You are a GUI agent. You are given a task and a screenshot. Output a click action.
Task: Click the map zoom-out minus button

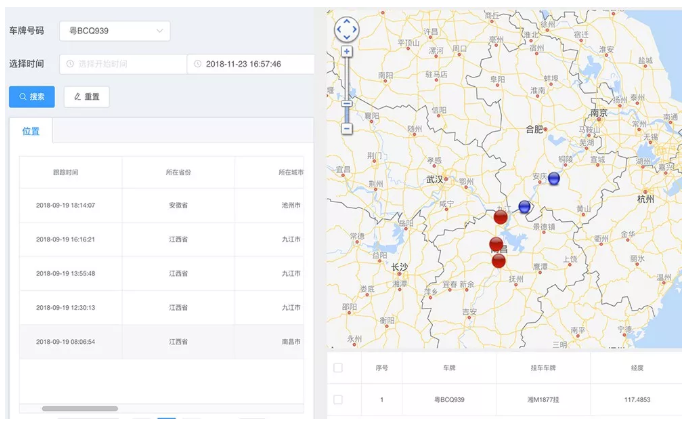[346, 128]
